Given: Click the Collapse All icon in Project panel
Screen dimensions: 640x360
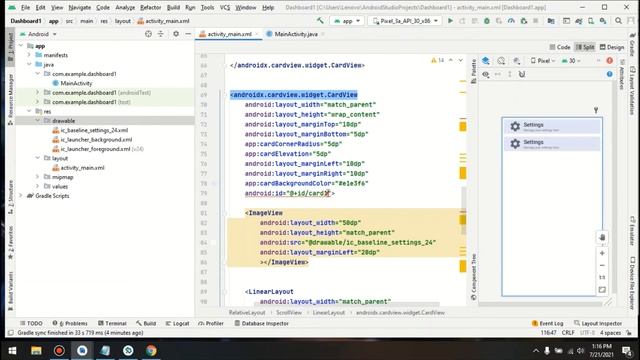Looking at the screenshot, I should 160,34.
